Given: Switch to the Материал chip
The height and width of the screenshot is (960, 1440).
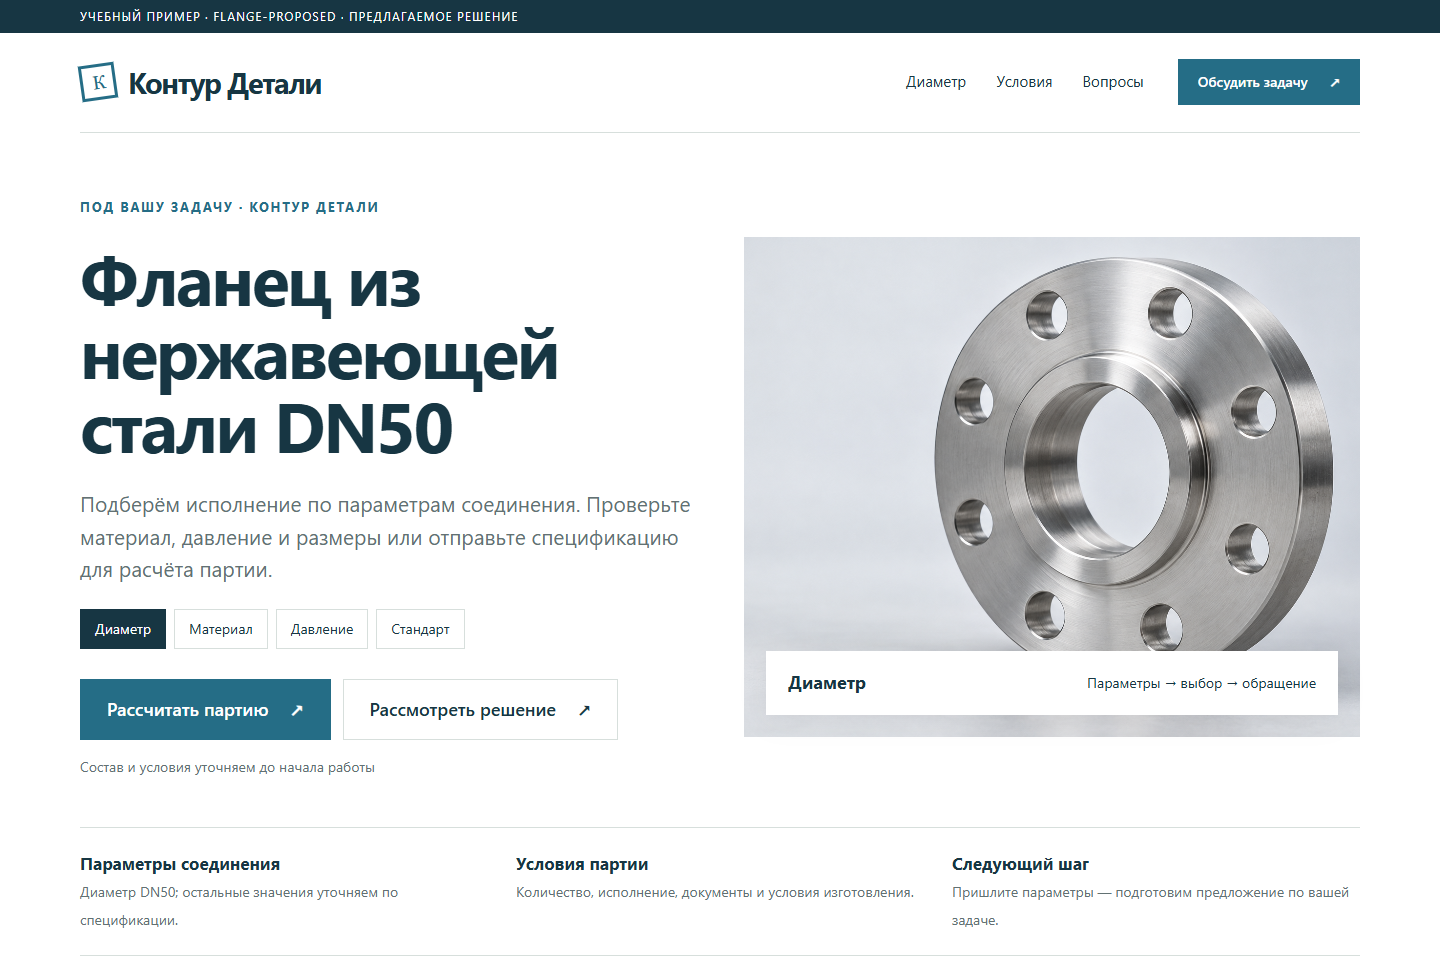Looking at the screenshot, I should [x=221, y=629].
